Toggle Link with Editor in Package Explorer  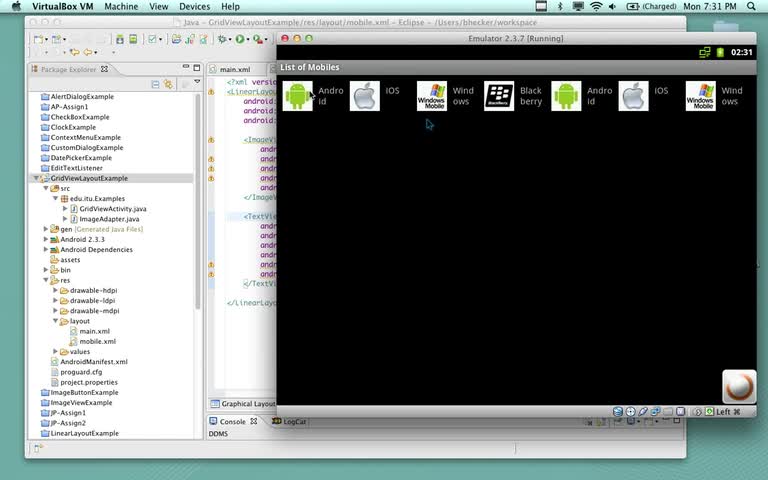(x=168, y=84)
